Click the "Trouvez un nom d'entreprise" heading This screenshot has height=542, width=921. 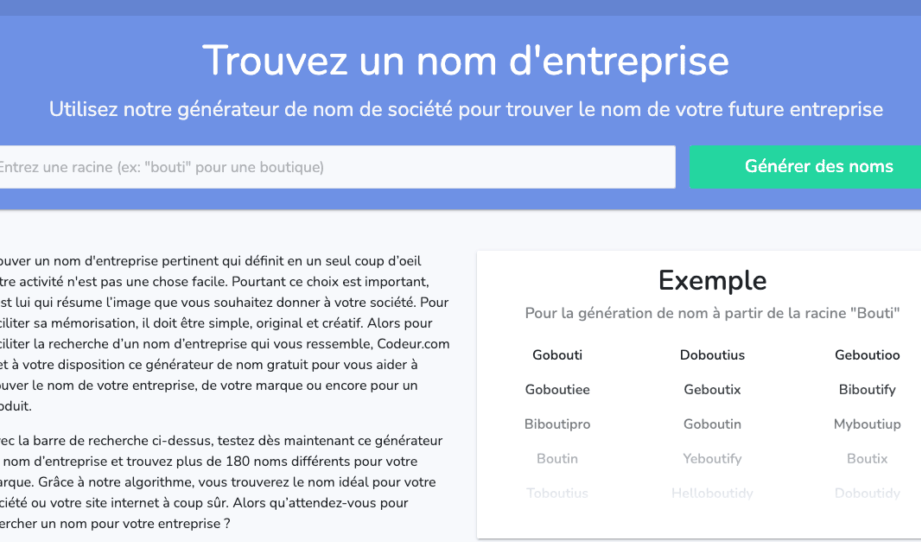coord(466,60)
